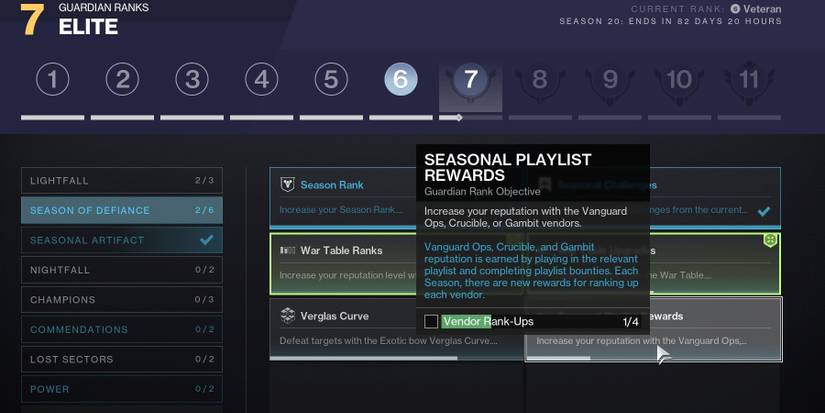The width and height of the screenshot is (825, 413).
Task: Click the season end countdown text
Action: [670, 21]
